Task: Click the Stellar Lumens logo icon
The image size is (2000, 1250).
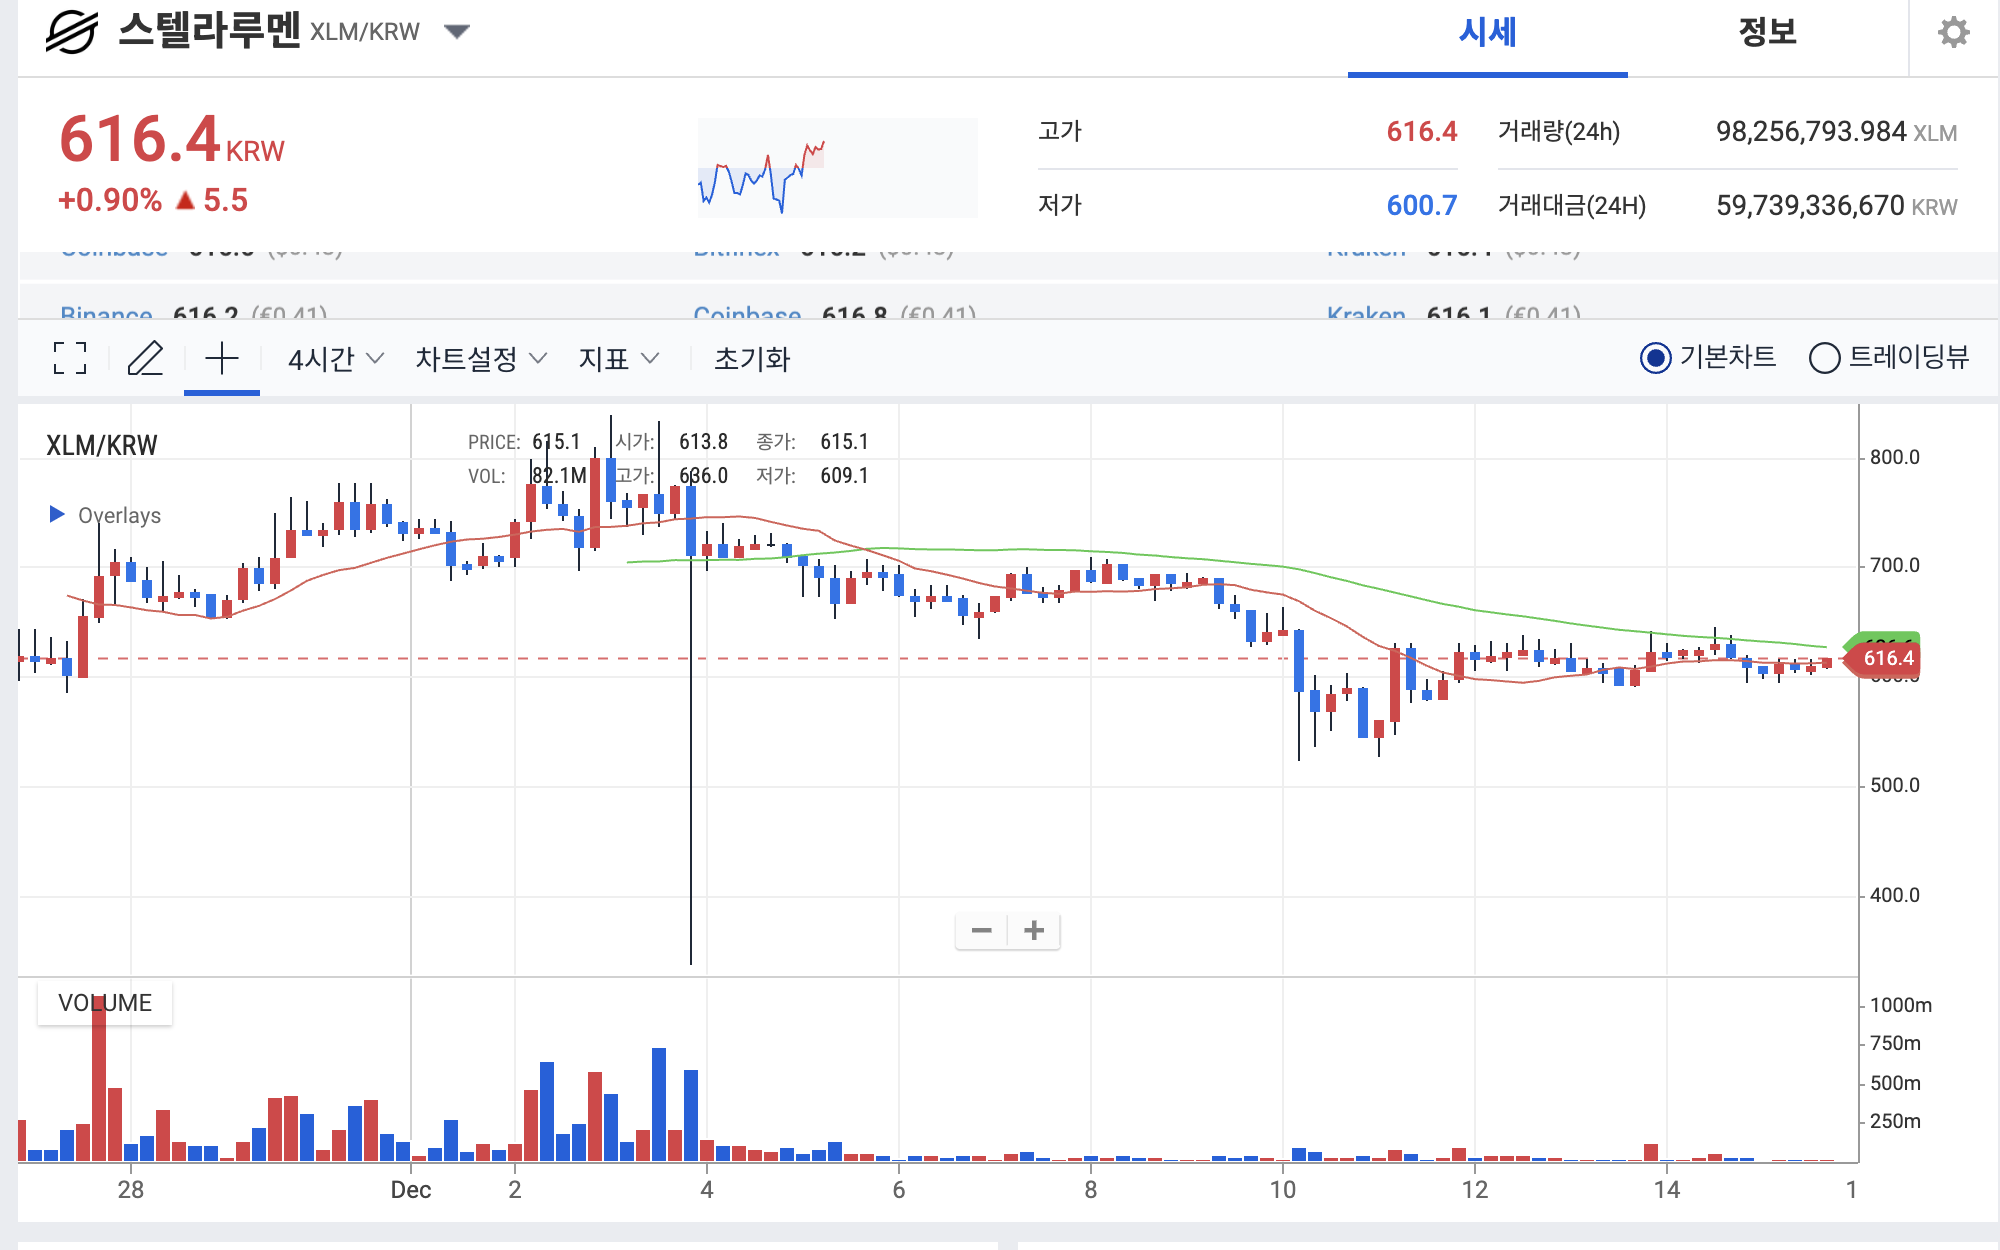Action: [x=72, y=32]
